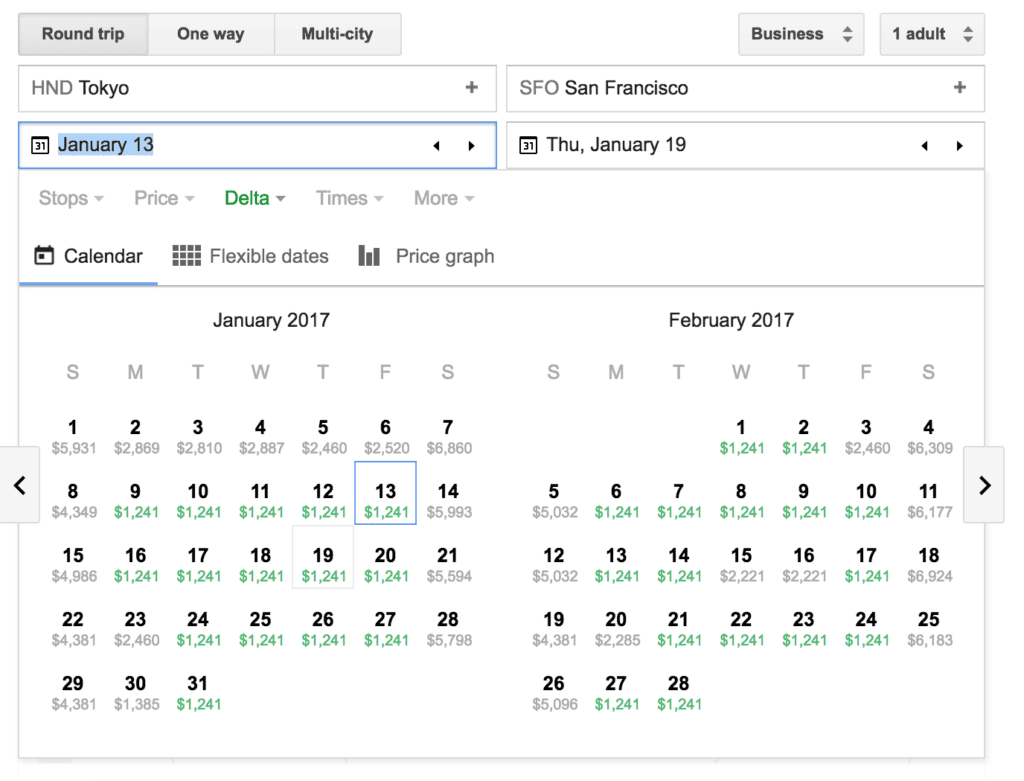Select January 7 priced $6,860
Screen dimensions: 1024x781
pos(448,436)
